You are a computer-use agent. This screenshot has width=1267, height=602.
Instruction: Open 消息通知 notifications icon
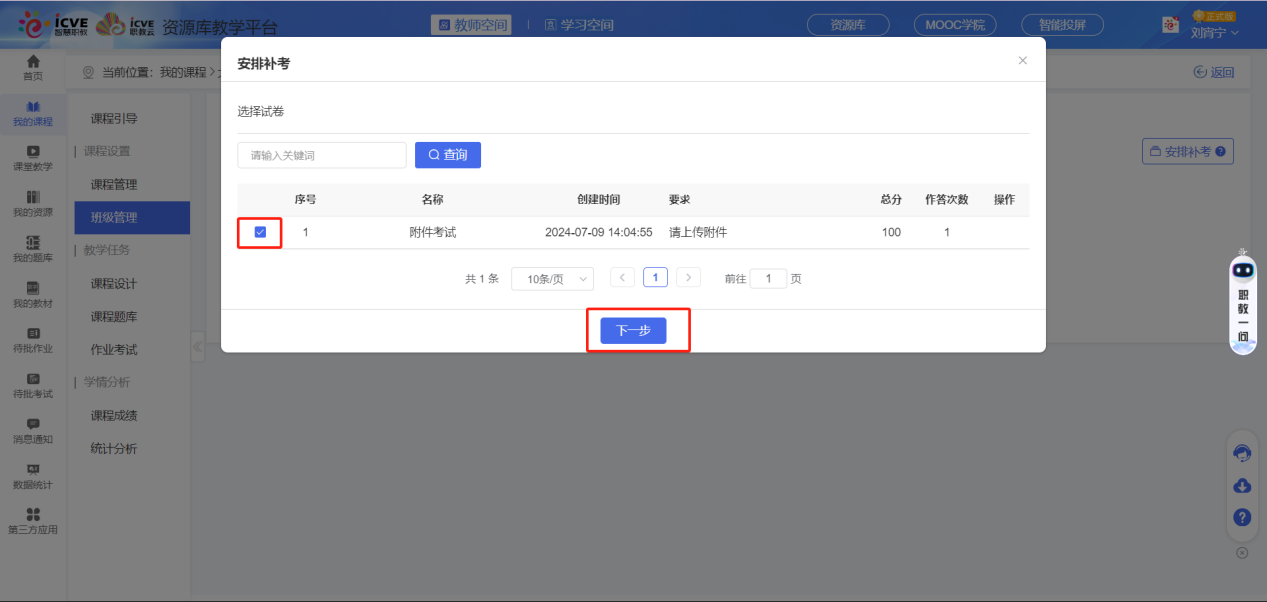tap(33, 428)
